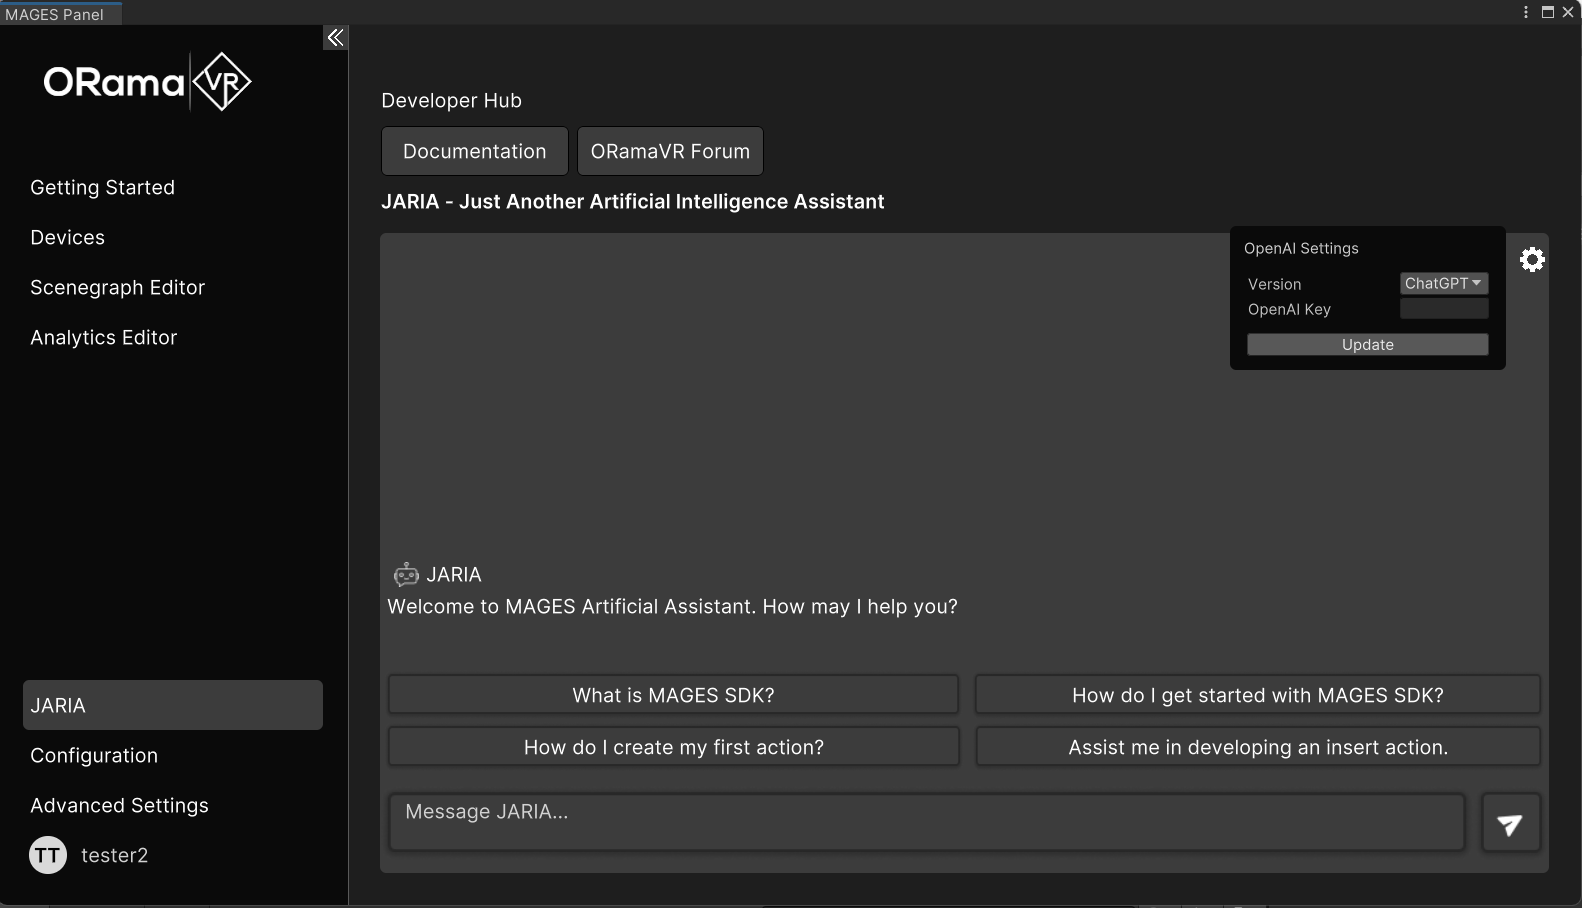Click the JARIA assistant title heading
The image size is (1582, 908).
pos(633,201)
